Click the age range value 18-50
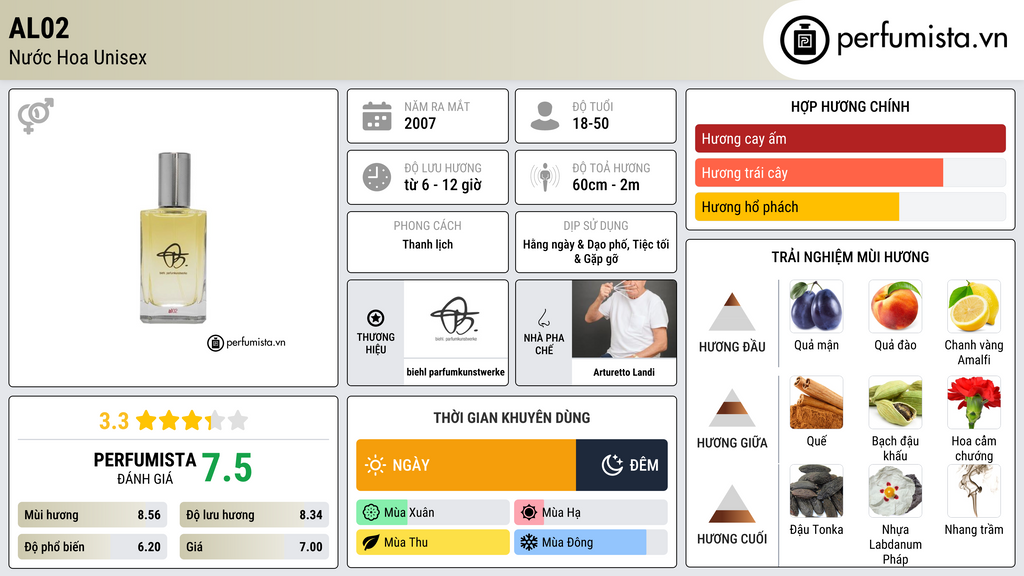Image resolution: width=1024 pixels, height=576 pixels. coord(590,123)
